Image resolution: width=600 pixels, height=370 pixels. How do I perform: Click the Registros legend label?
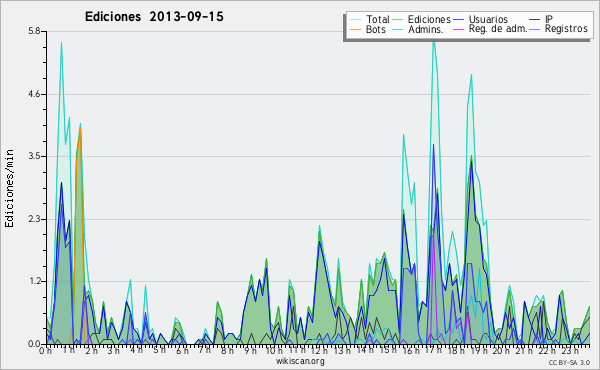click(566, 29)
